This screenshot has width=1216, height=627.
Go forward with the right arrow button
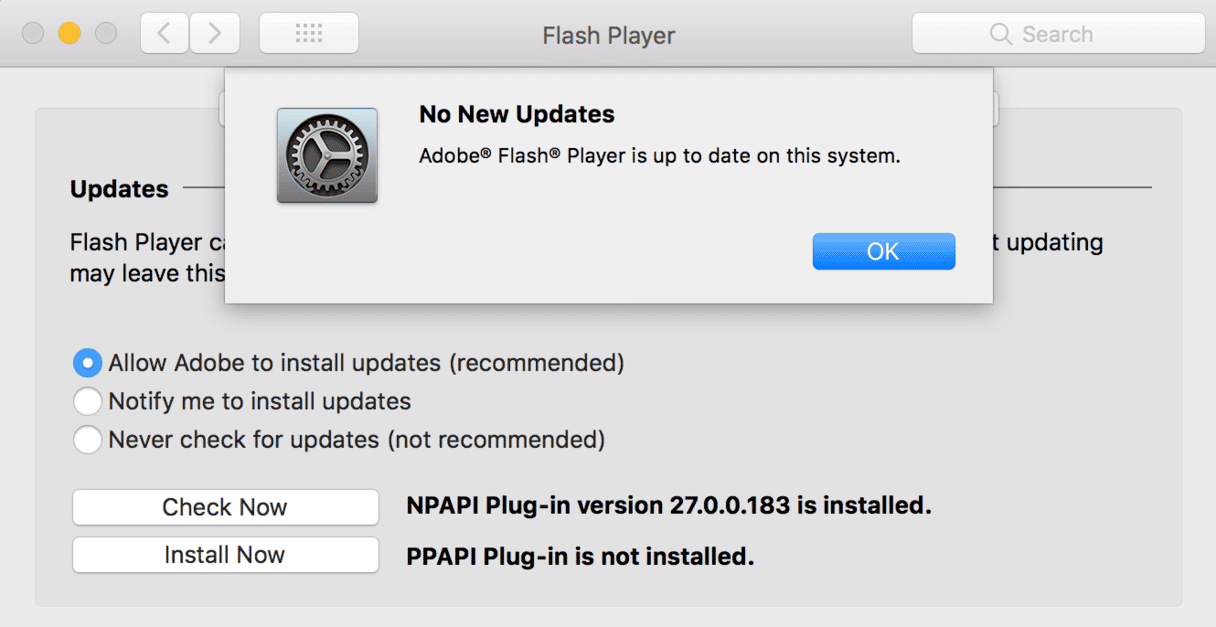(215, 34)
